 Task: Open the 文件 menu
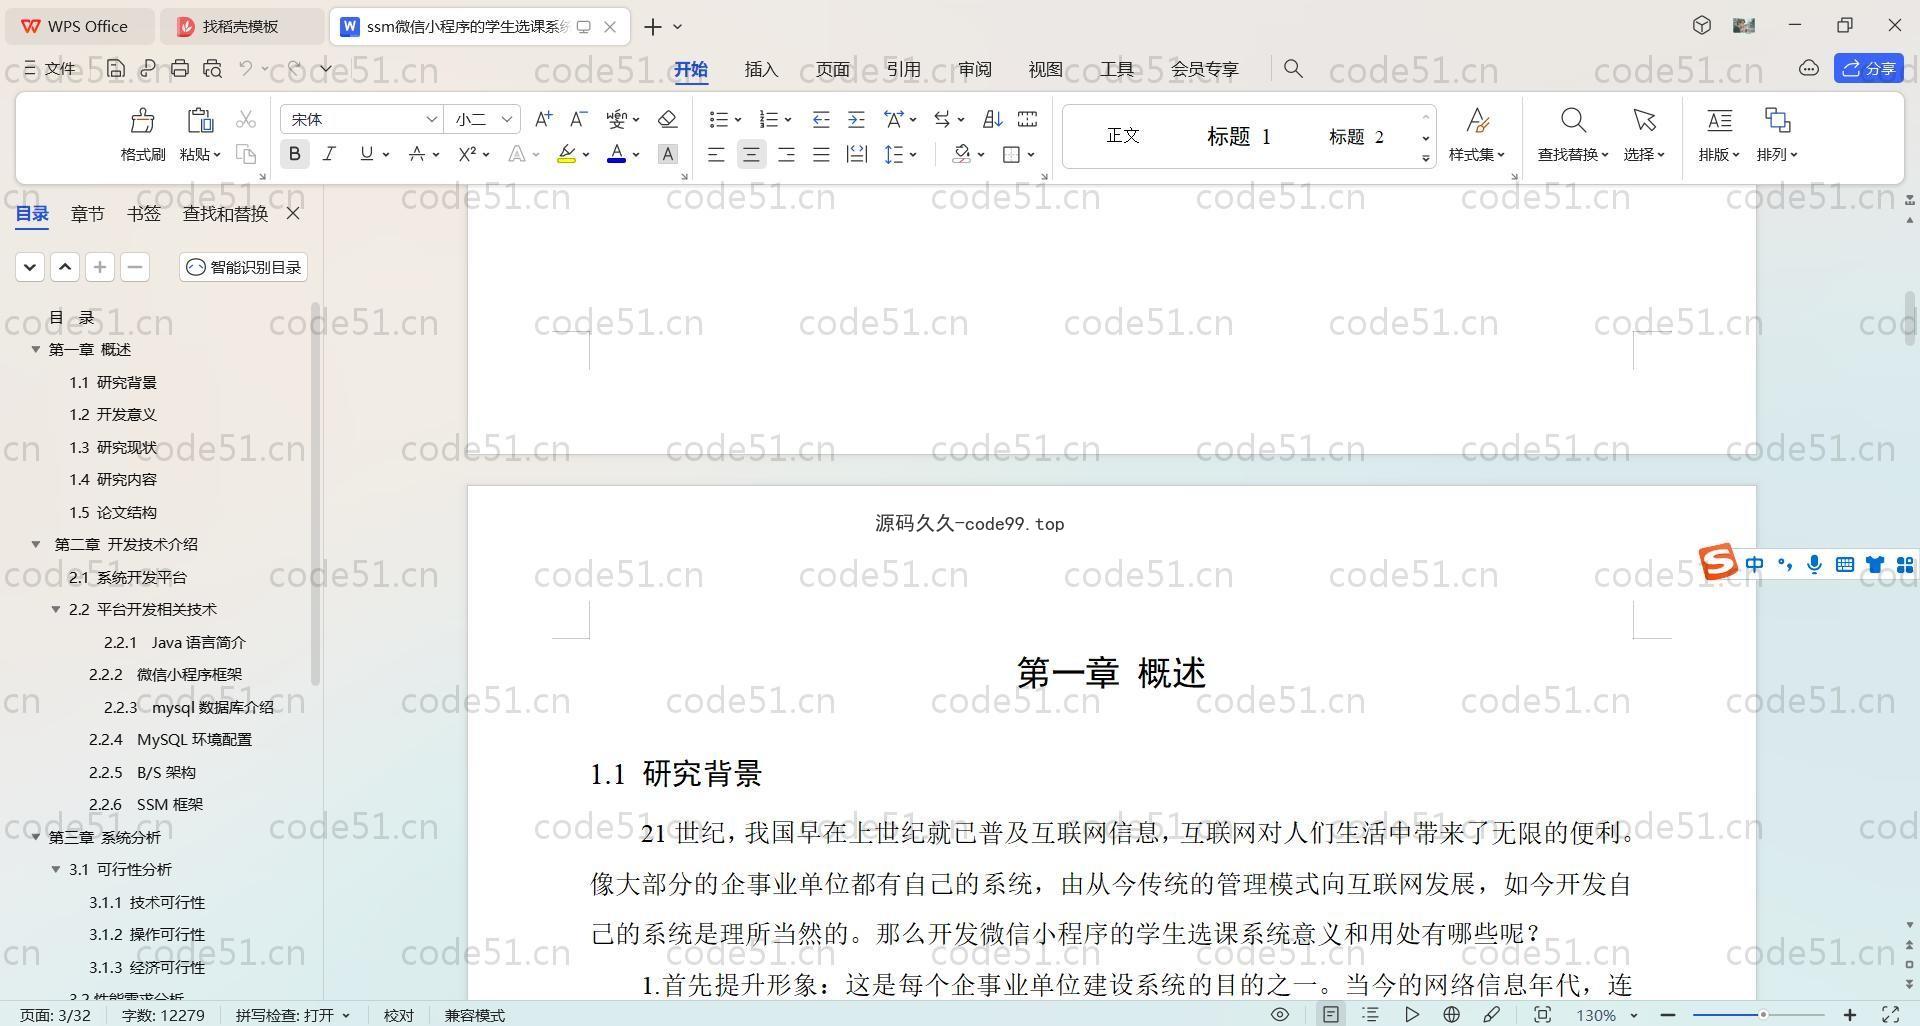pyautogui.click(x=50, y=68)
